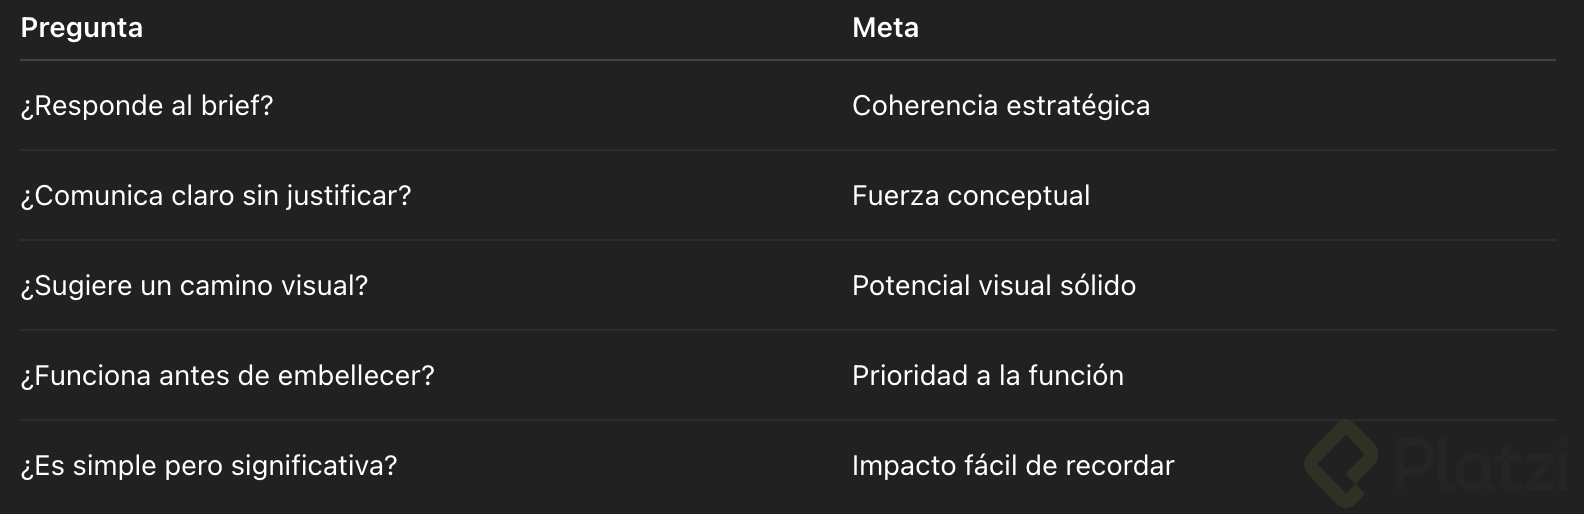Viewport: 1584px width, 514px height.
Task: Select the Impacto fácil de recordar cell
Action: [1012, 466]
